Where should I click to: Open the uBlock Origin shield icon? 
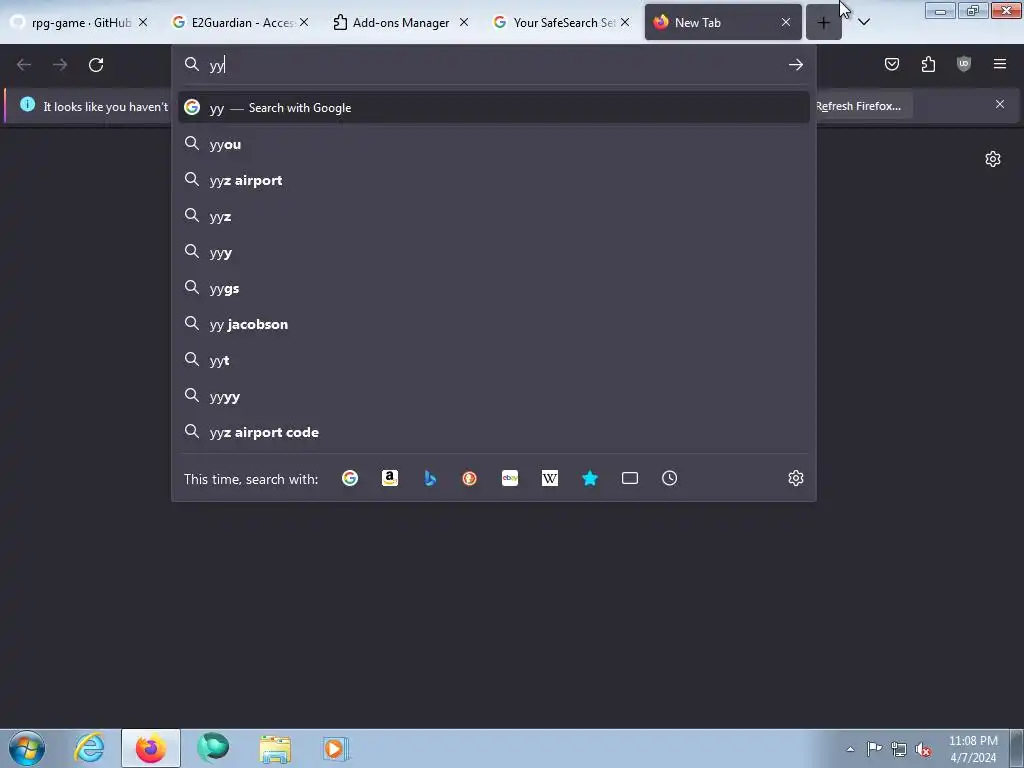click(964, 64)
